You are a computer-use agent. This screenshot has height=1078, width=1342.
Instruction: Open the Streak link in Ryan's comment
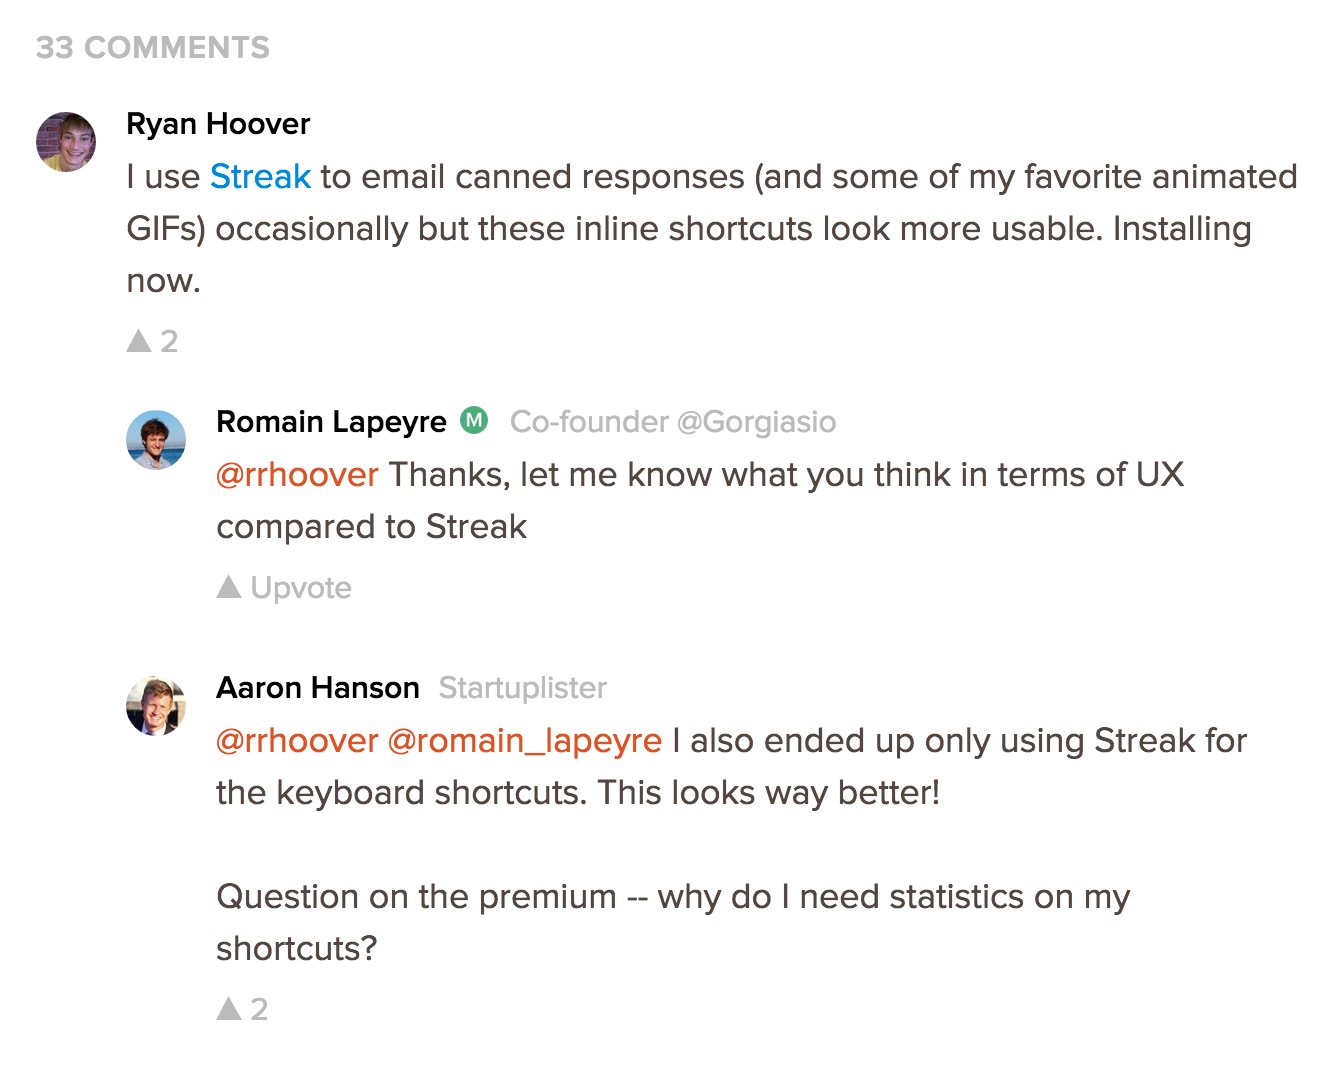coord(260,177)
